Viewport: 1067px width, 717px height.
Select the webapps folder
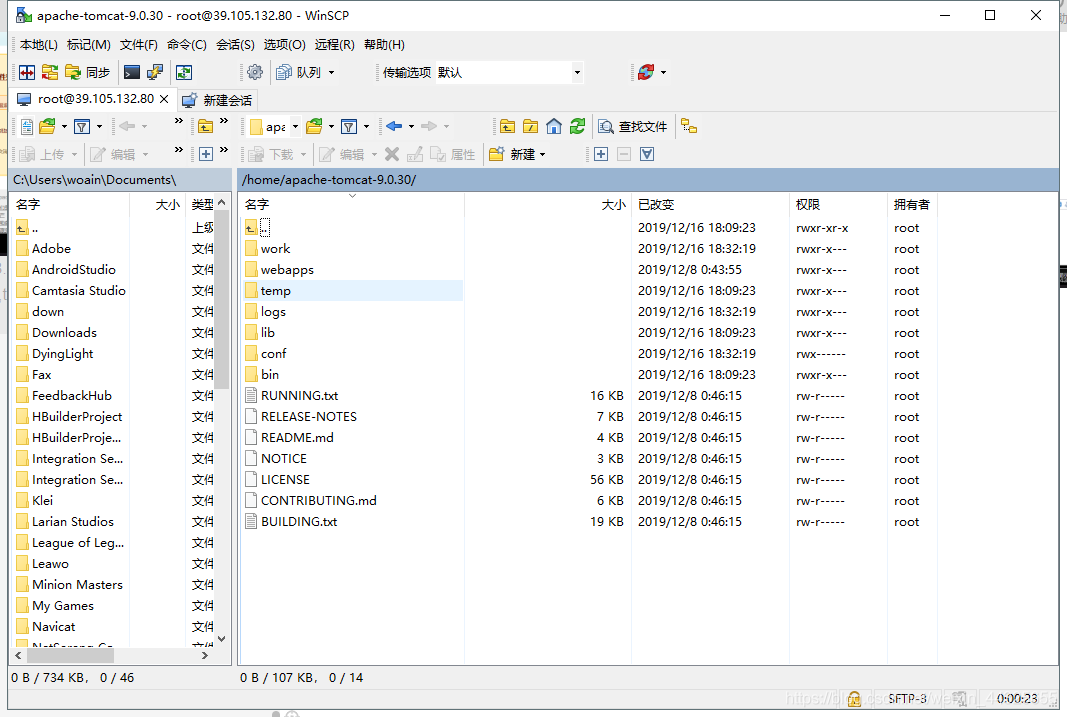[x=287, y=270]
